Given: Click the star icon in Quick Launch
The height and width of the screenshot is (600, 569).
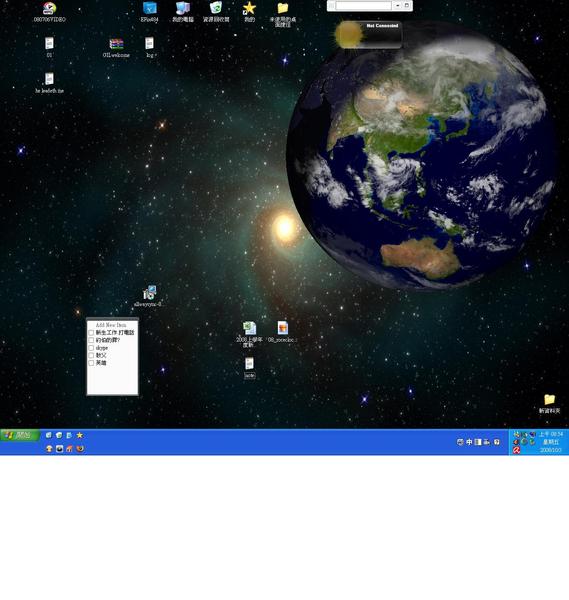Looking at the screenshot, I should coord(80,435).
